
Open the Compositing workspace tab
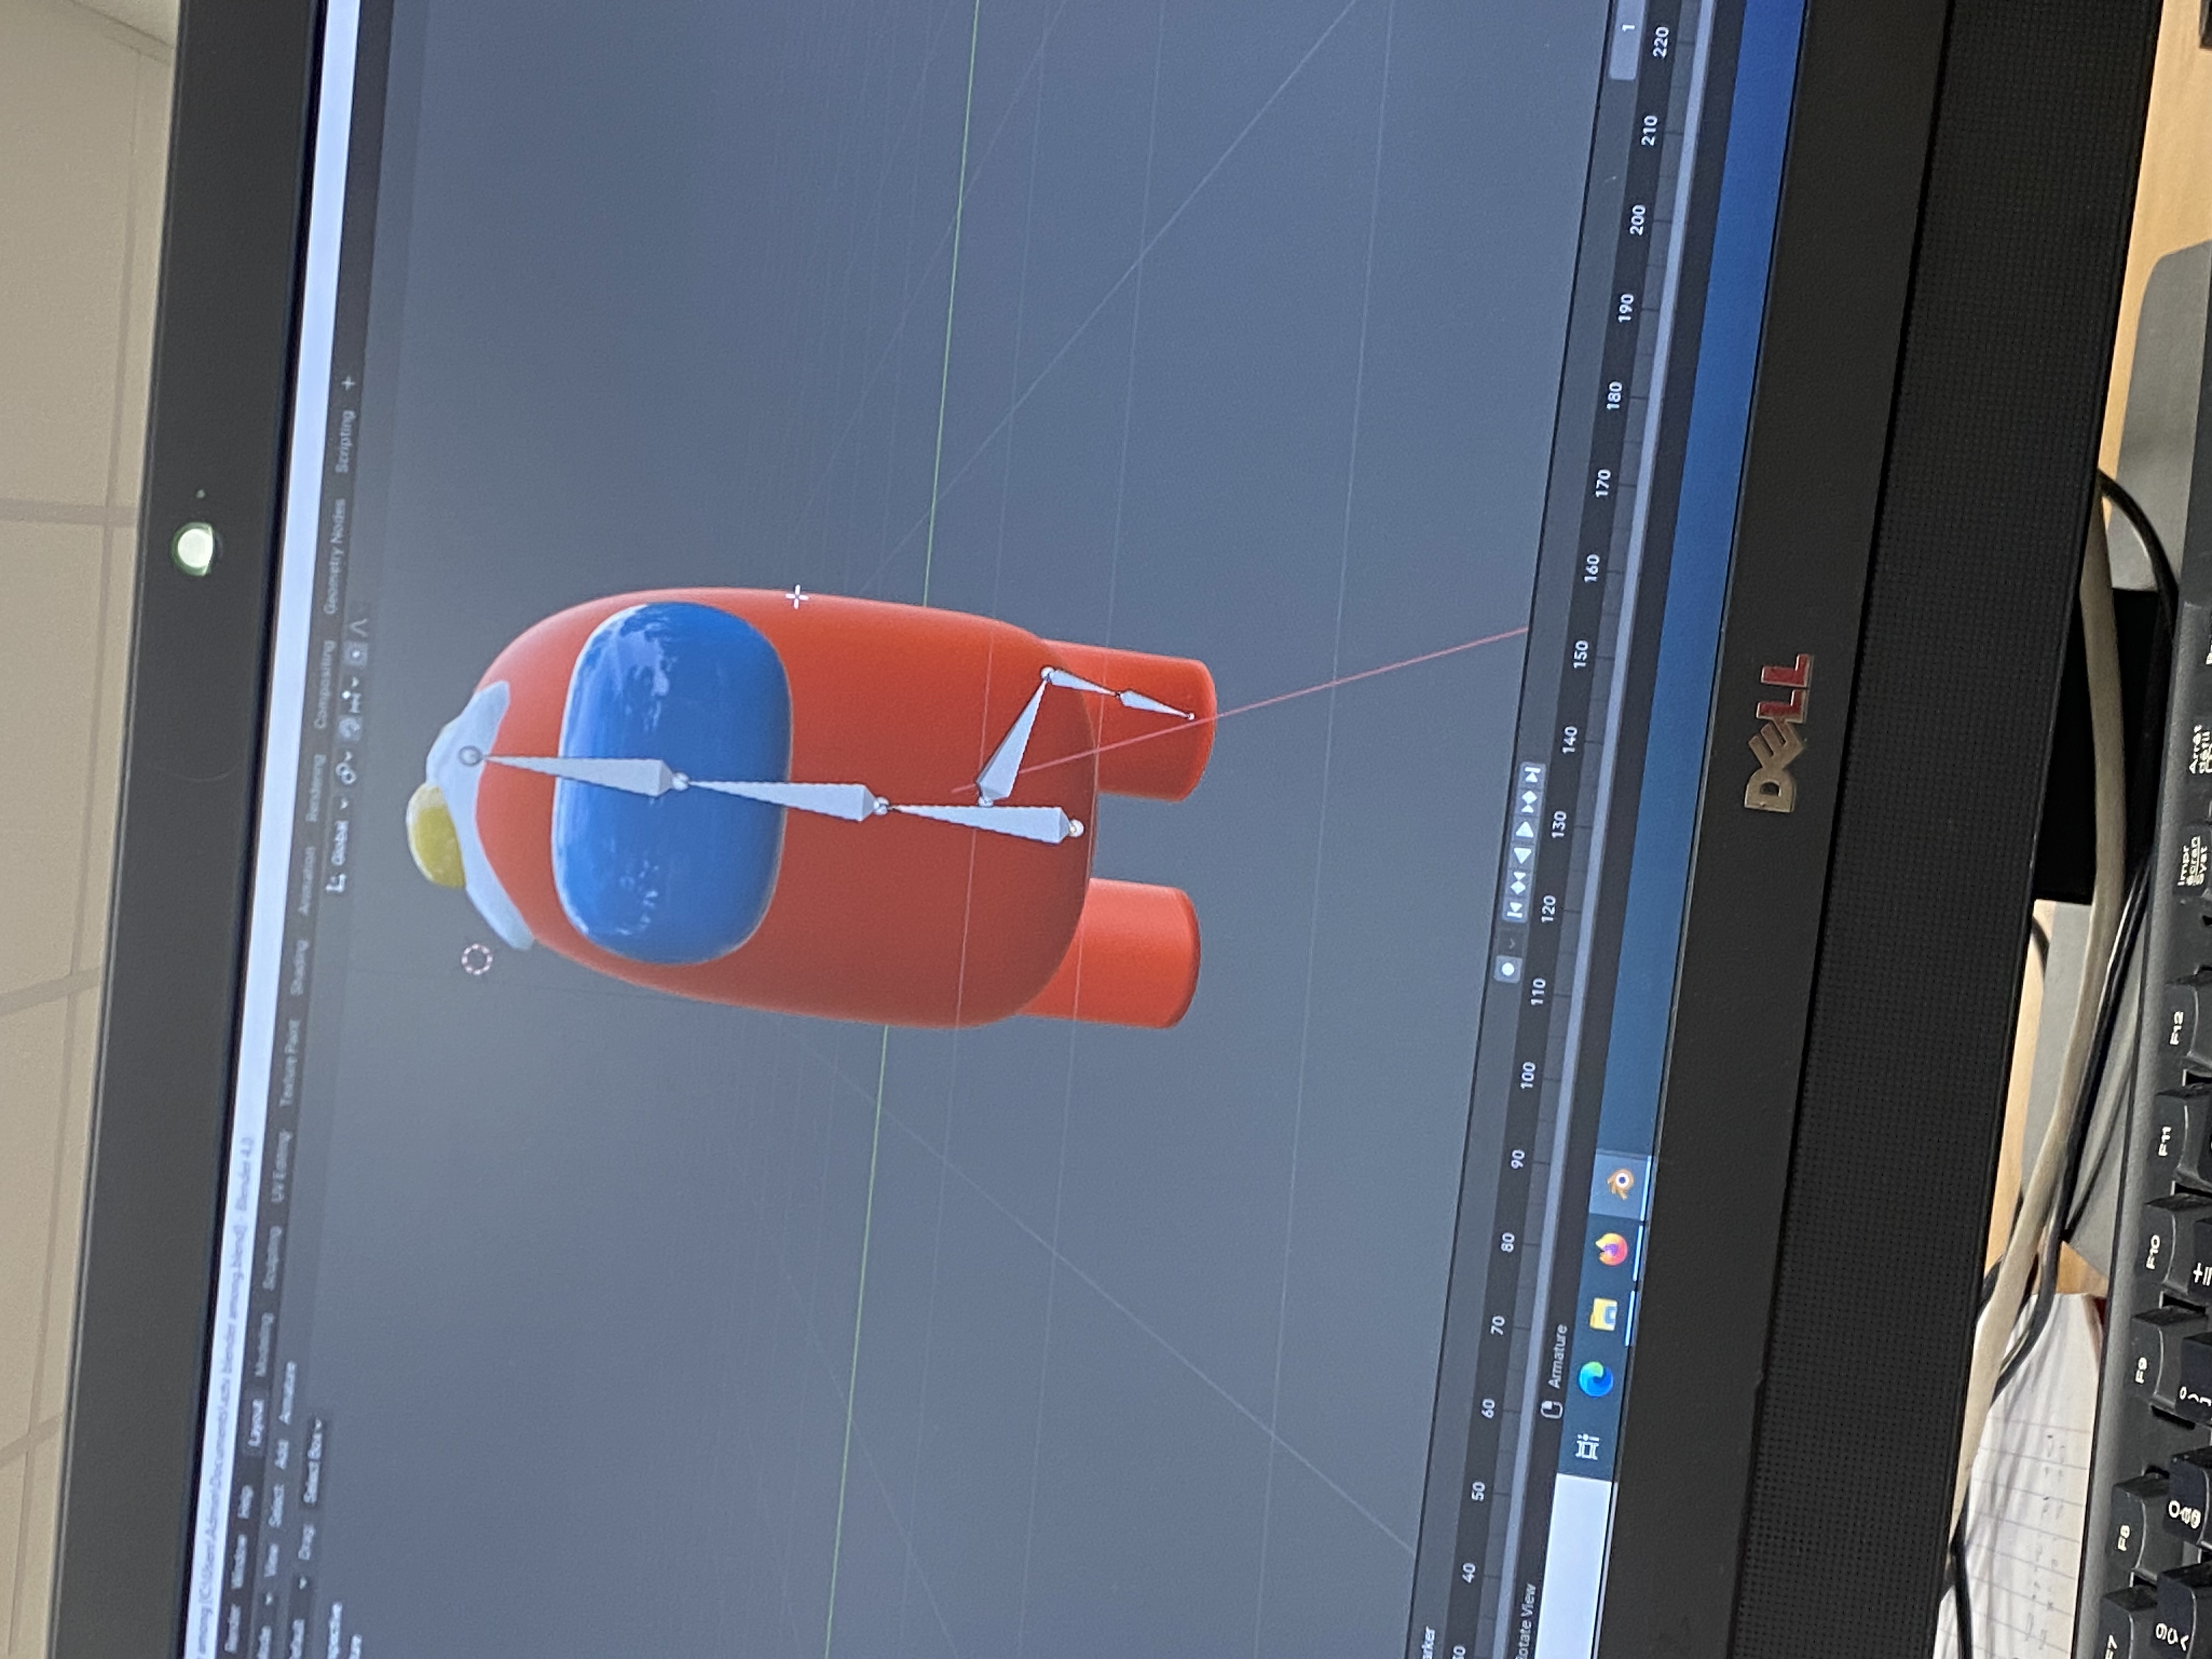coord(324,686)
